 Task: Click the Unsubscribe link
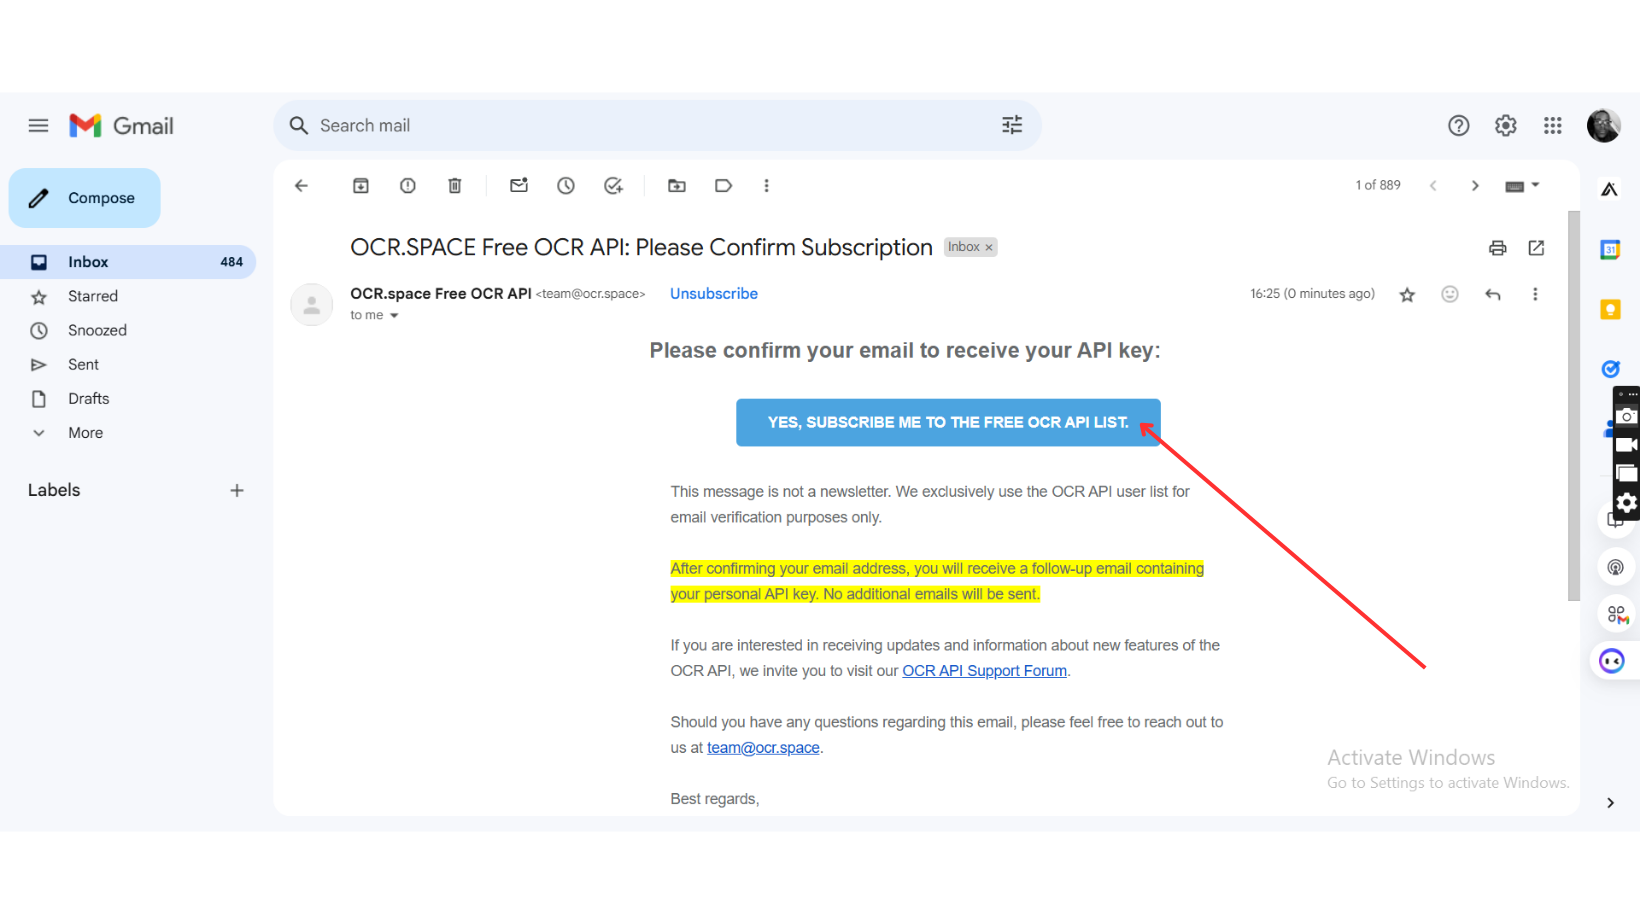coord(714,293)
